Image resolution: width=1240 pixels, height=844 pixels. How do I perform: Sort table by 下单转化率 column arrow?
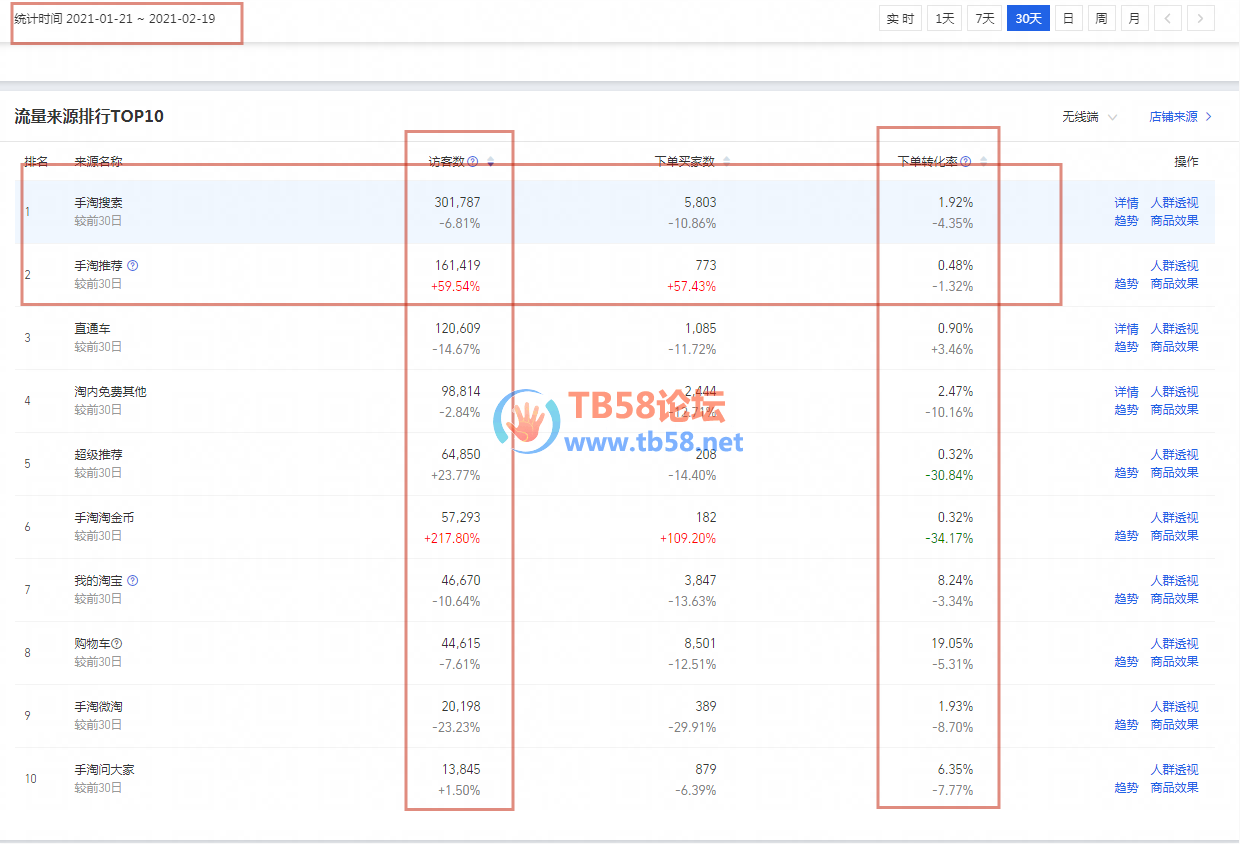click(x=983, y=161)
